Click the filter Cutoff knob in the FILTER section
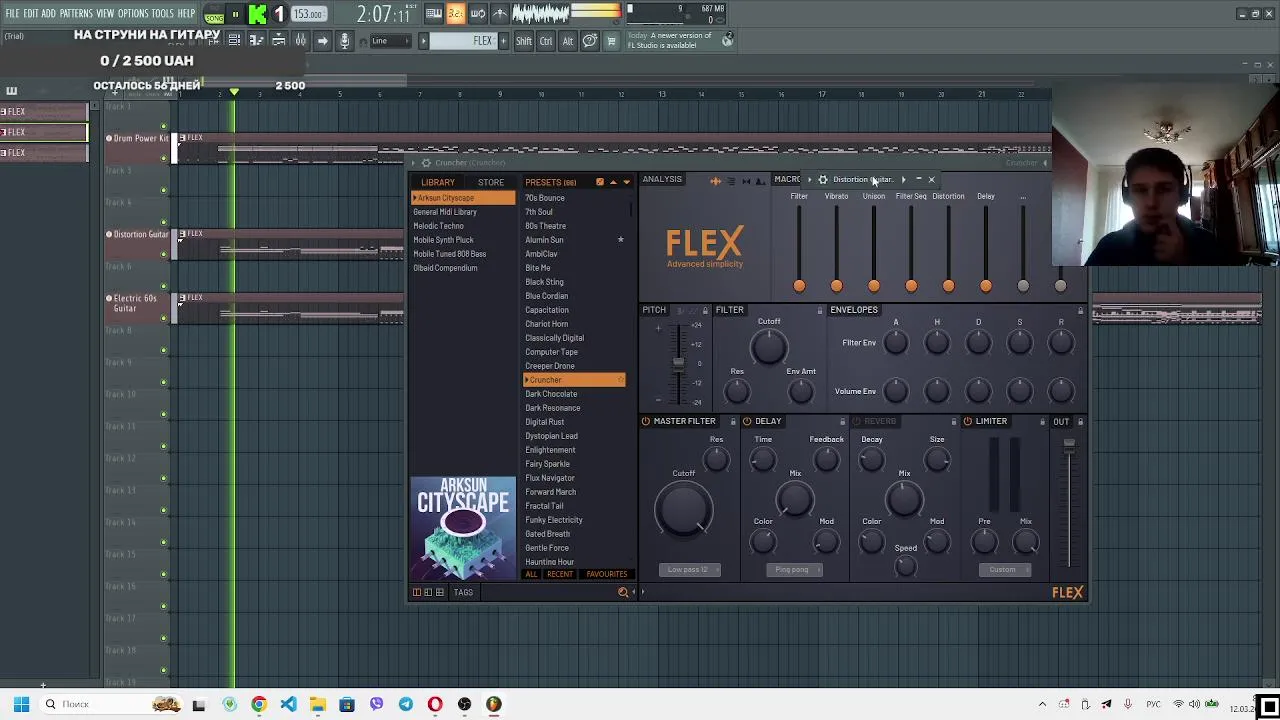1280x720 pixels. [x=769, y=347]
